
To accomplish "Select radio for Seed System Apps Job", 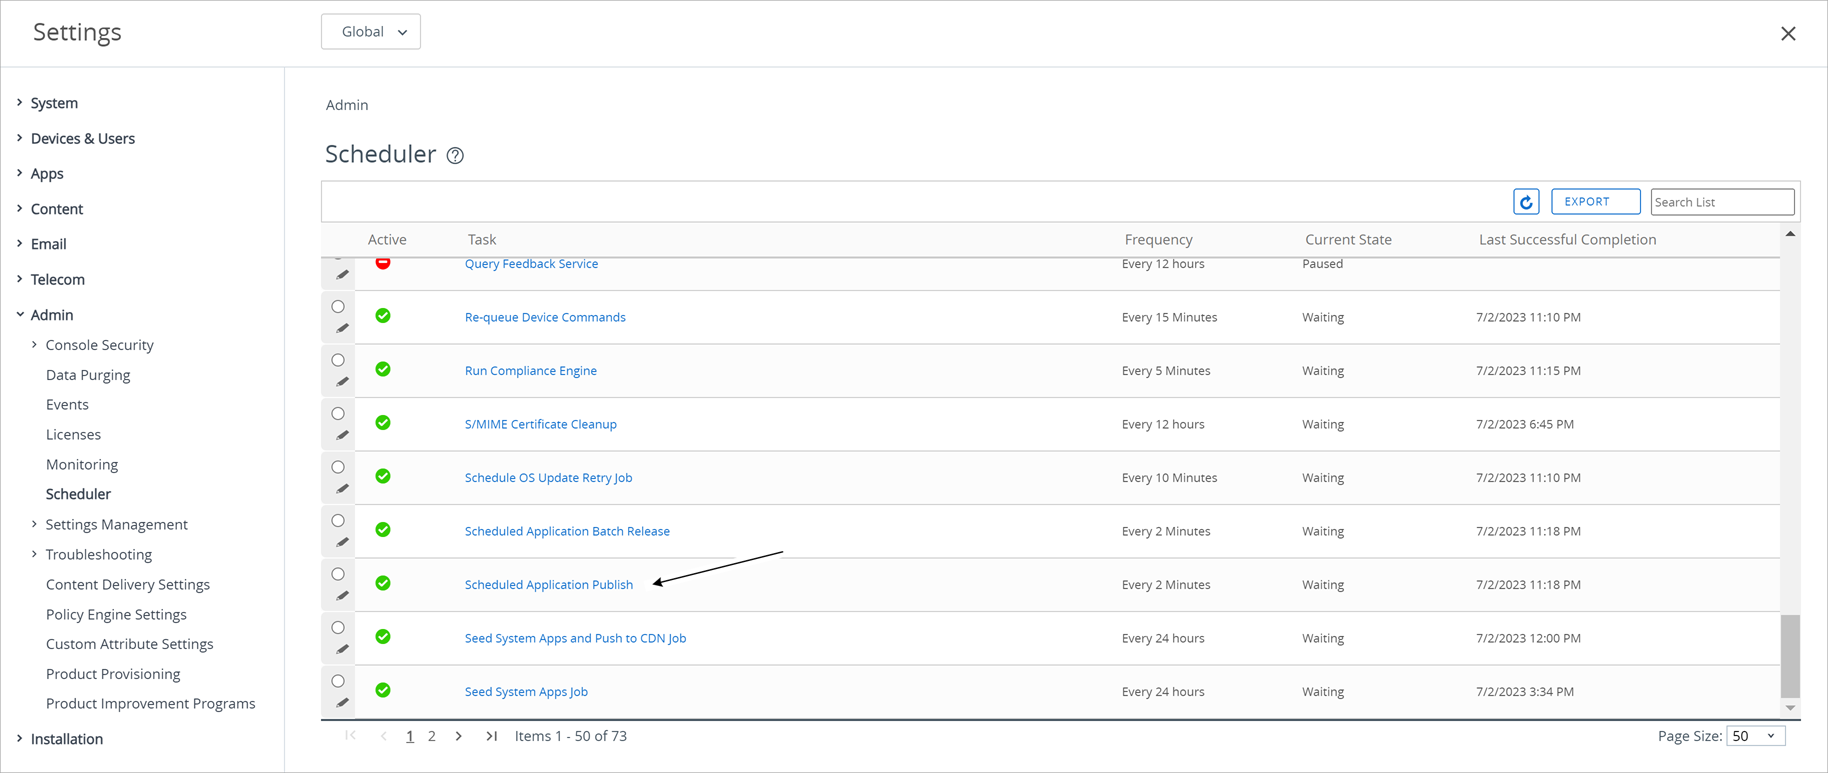I will coord(338,681).
